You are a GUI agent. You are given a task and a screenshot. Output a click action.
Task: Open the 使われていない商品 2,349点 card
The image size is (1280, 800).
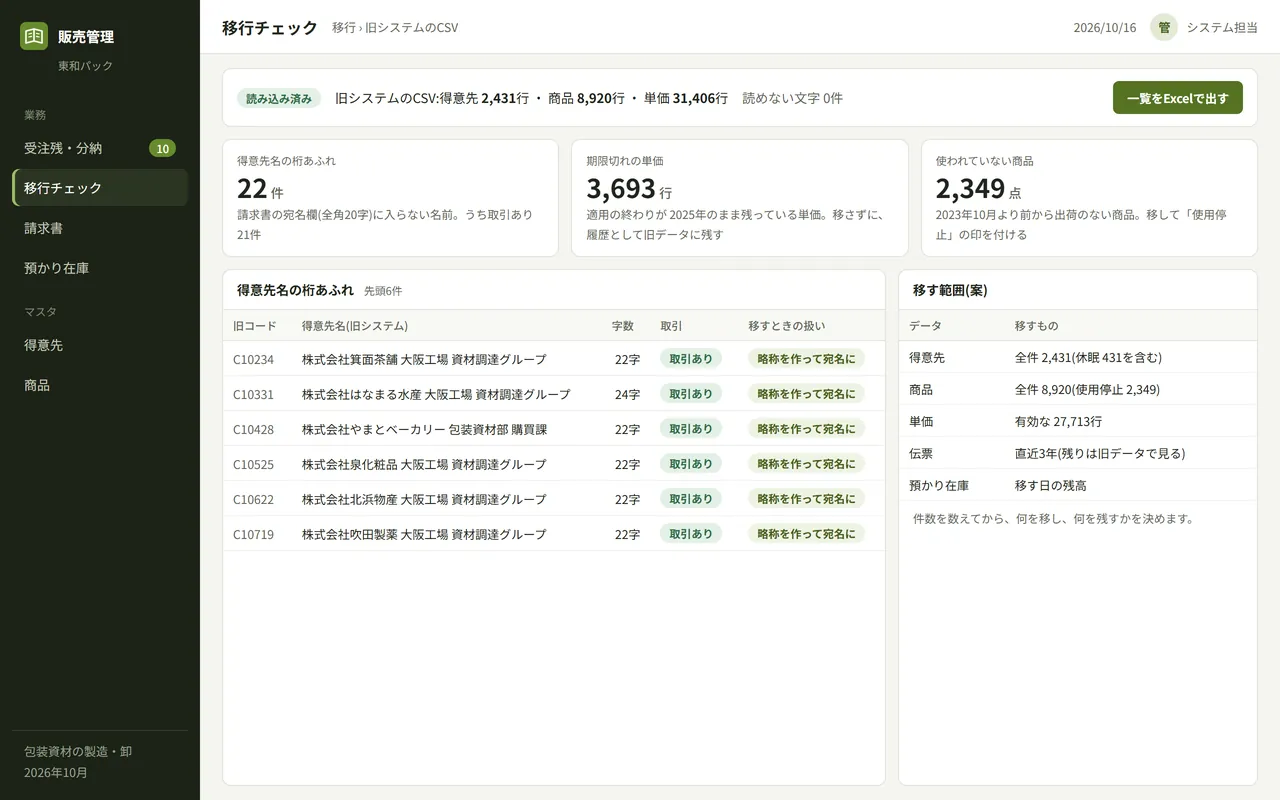1089,198
